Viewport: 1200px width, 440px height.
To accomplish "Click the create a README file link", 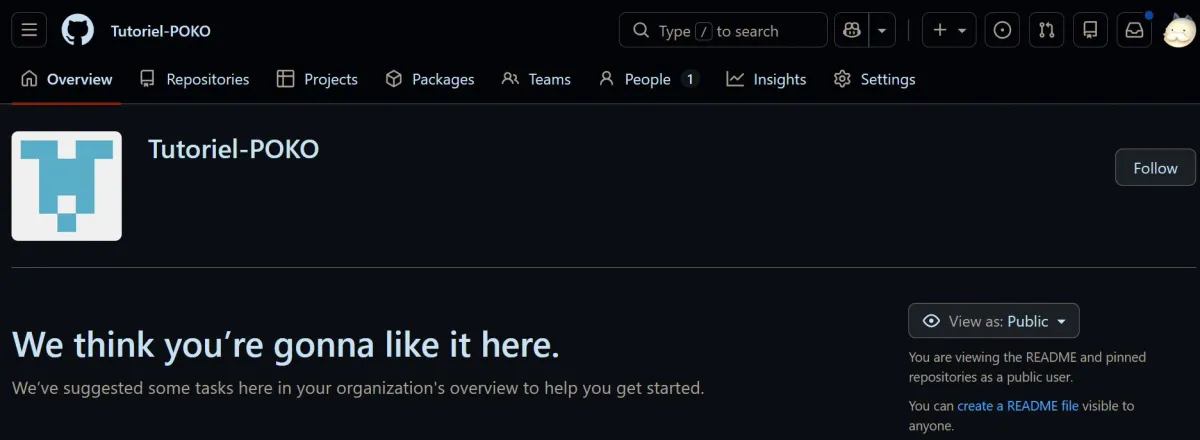I will [1017, 406].
